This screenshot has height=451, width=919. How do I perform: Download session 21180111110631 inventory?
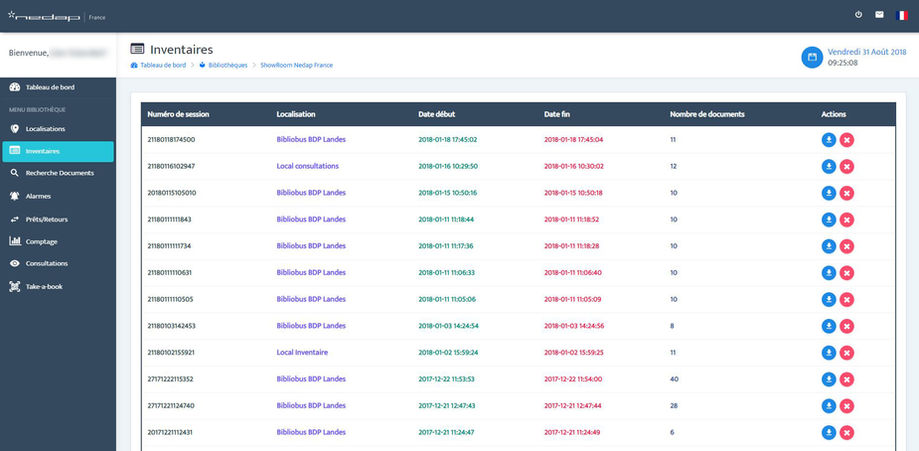click(829, 273)
